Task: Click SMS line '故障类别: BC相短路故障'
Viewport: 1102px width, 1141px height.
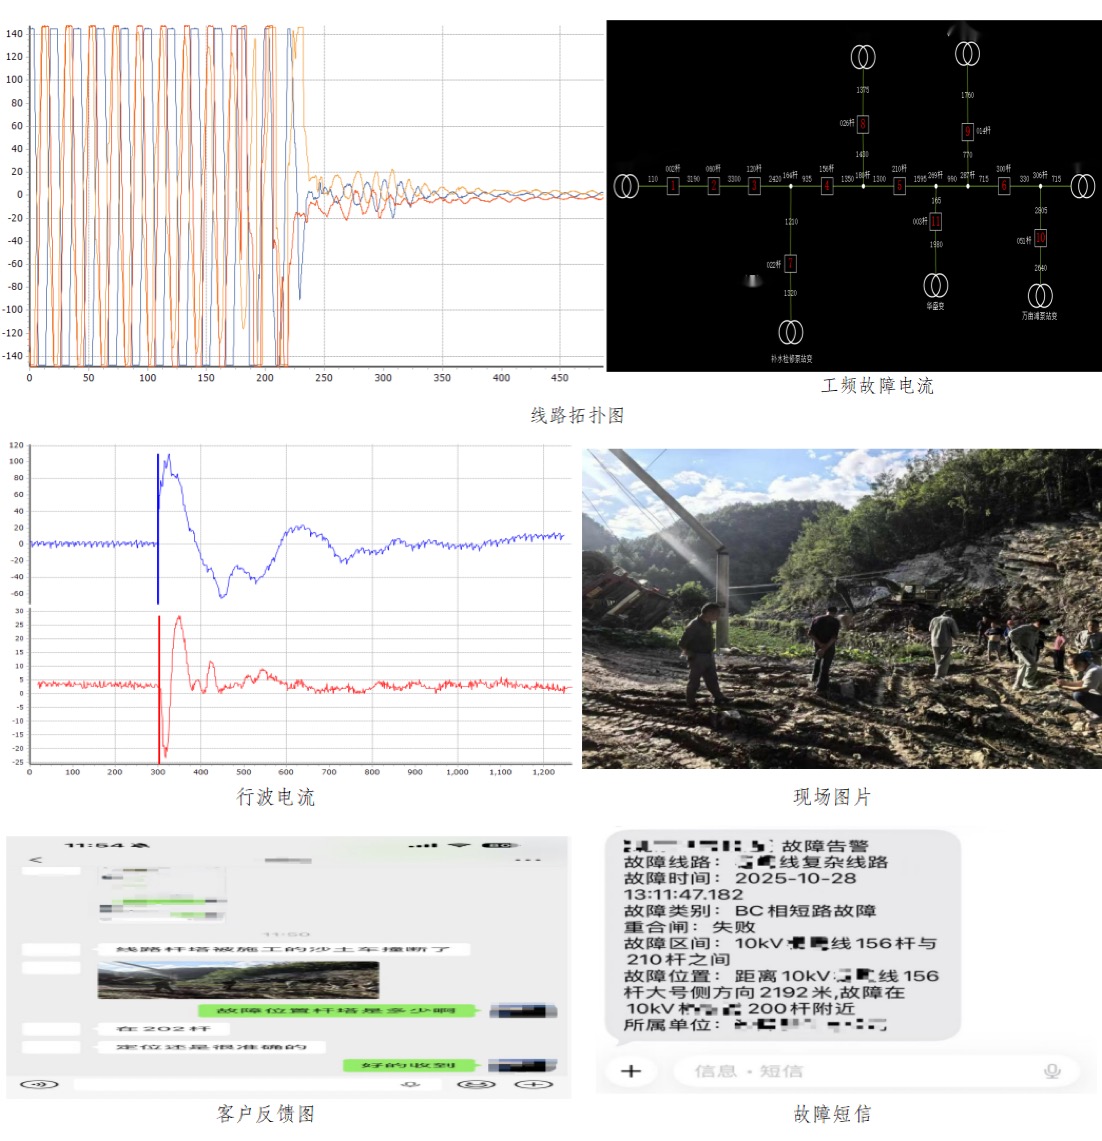Action: click(750, 910)
